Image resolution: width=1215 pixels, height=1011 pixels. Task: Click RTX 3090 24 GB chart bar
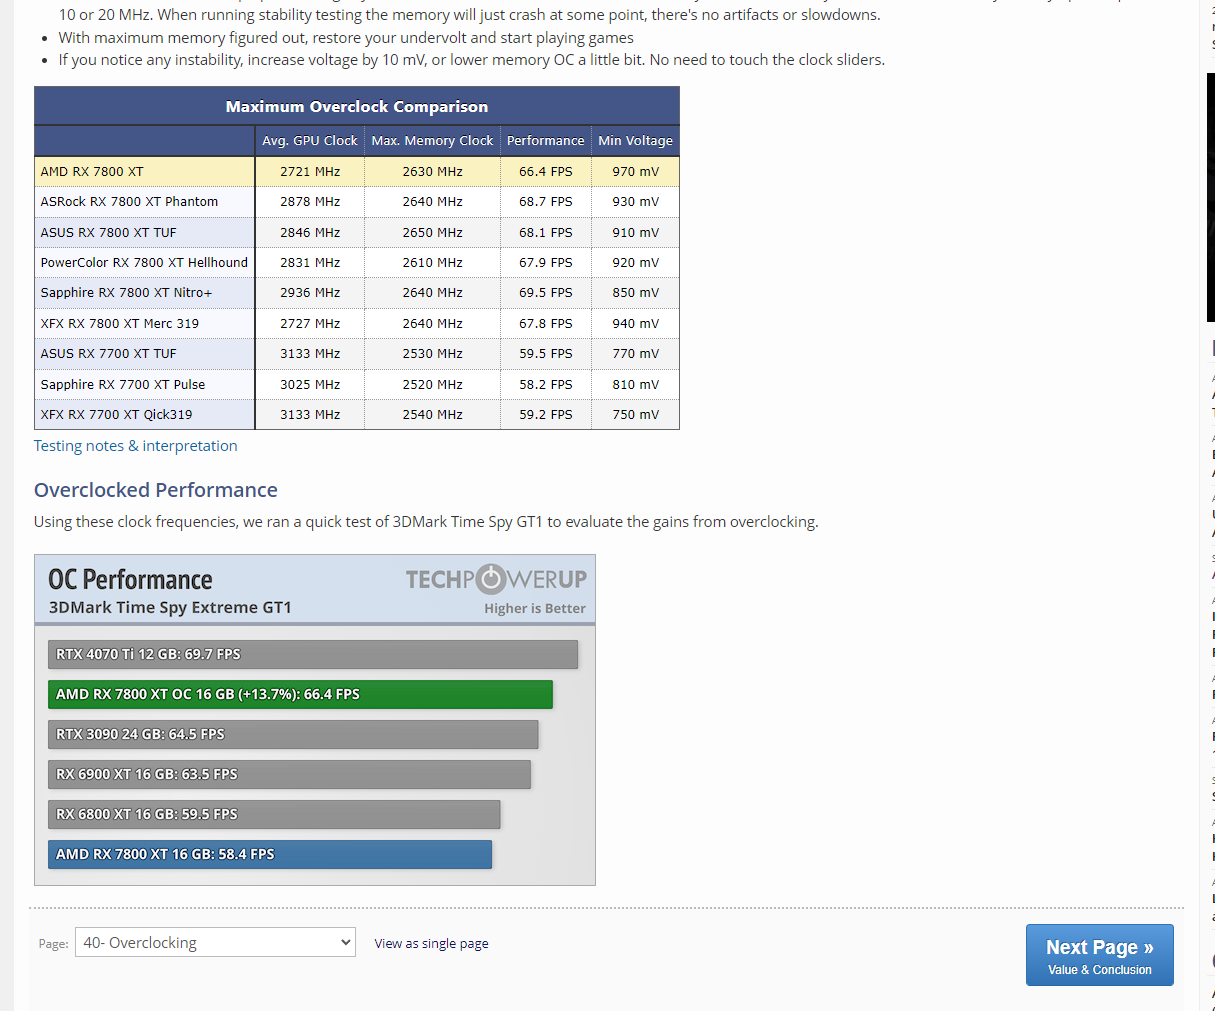(293, 734)
